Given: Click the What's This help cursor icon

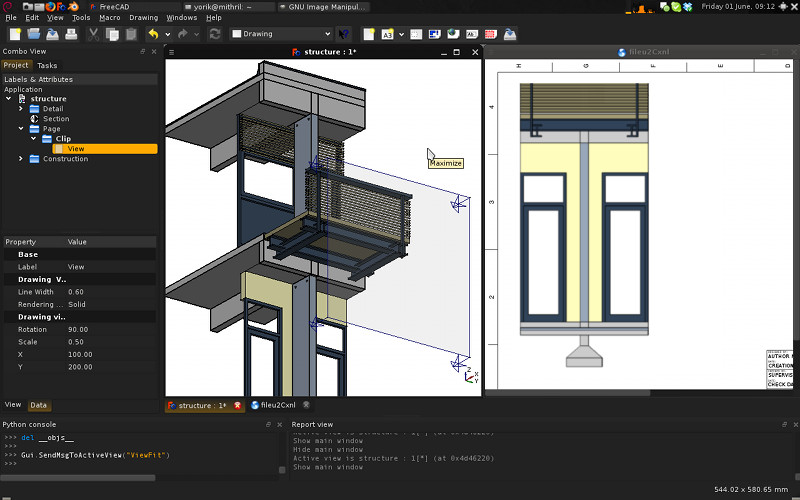Looking at the screenshot, I should [344, 34].
